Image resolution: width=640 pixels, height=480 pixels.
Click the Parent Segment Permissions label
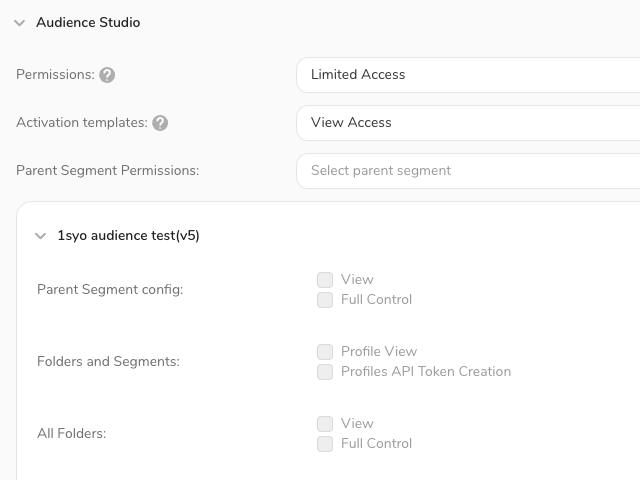click(107, 170)
